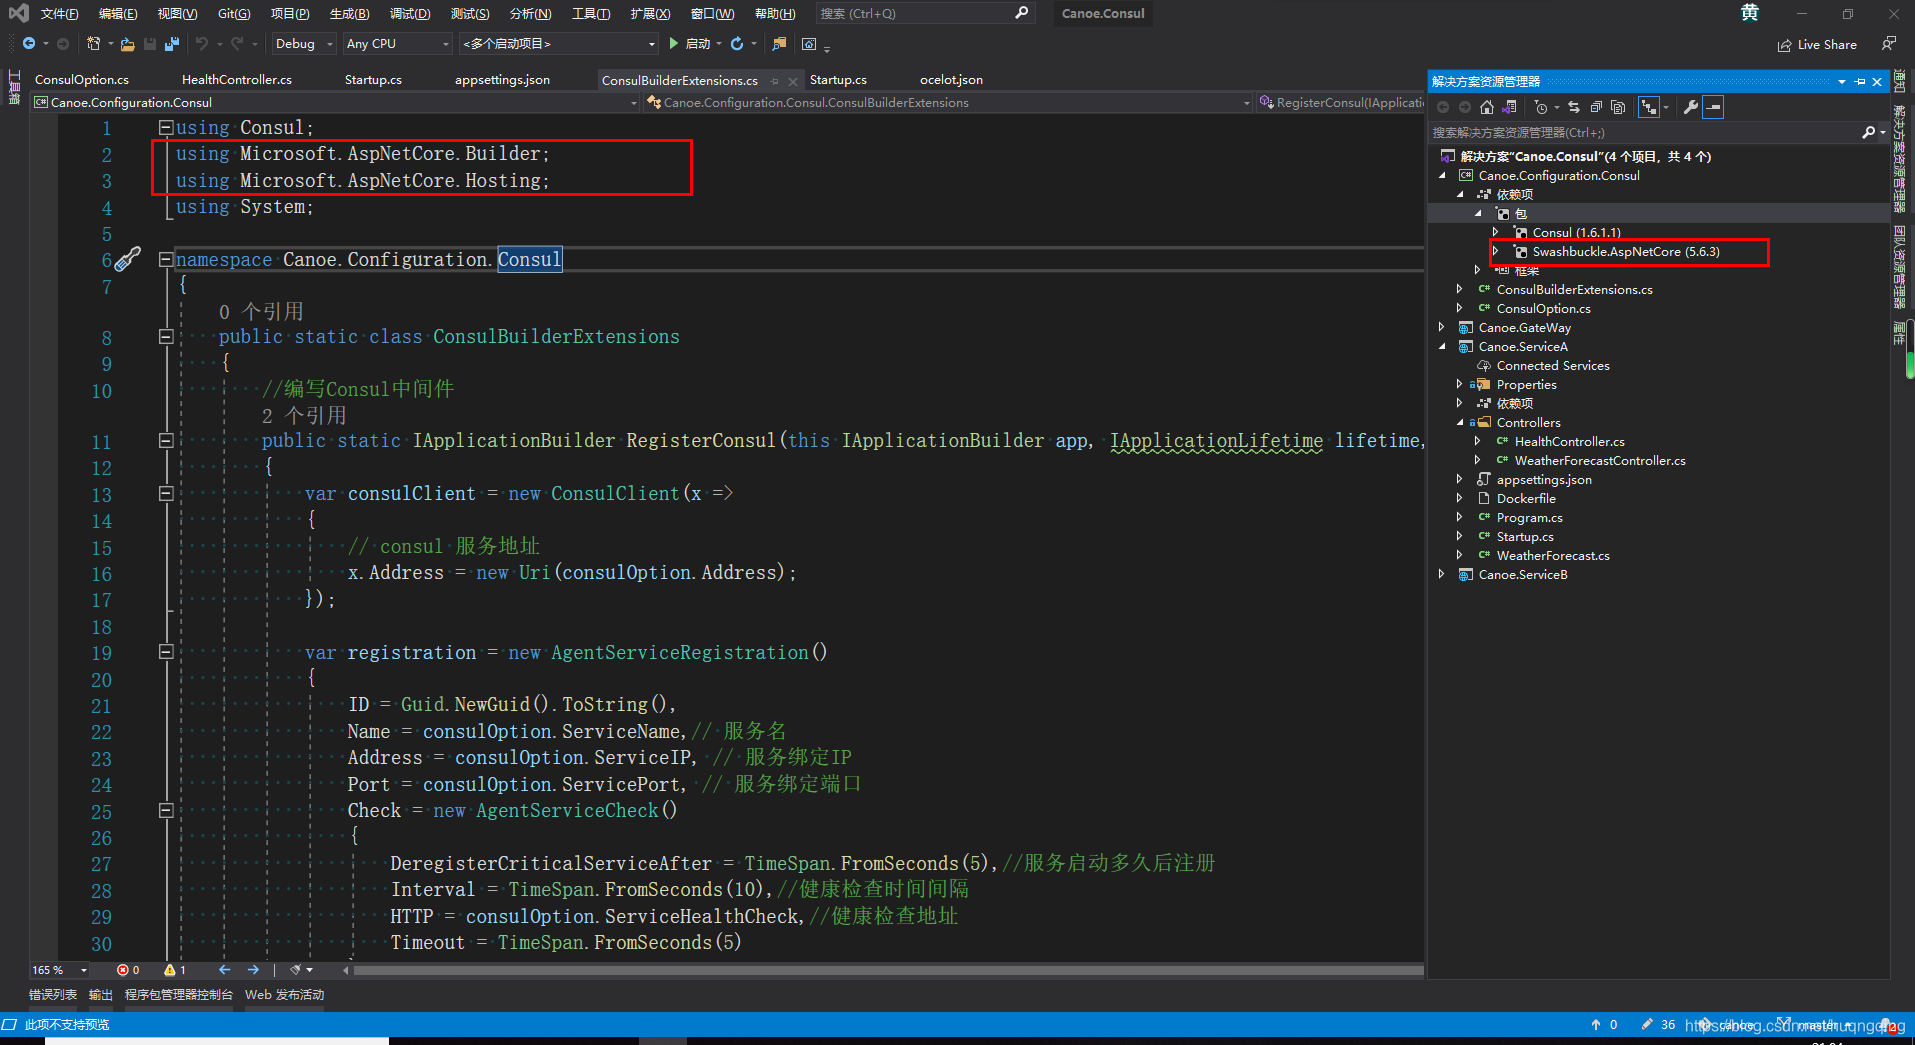Click the New Project toolbar icon
Image resolution: width=1915 pixels, height=1045 pixels.
[93, 43]
